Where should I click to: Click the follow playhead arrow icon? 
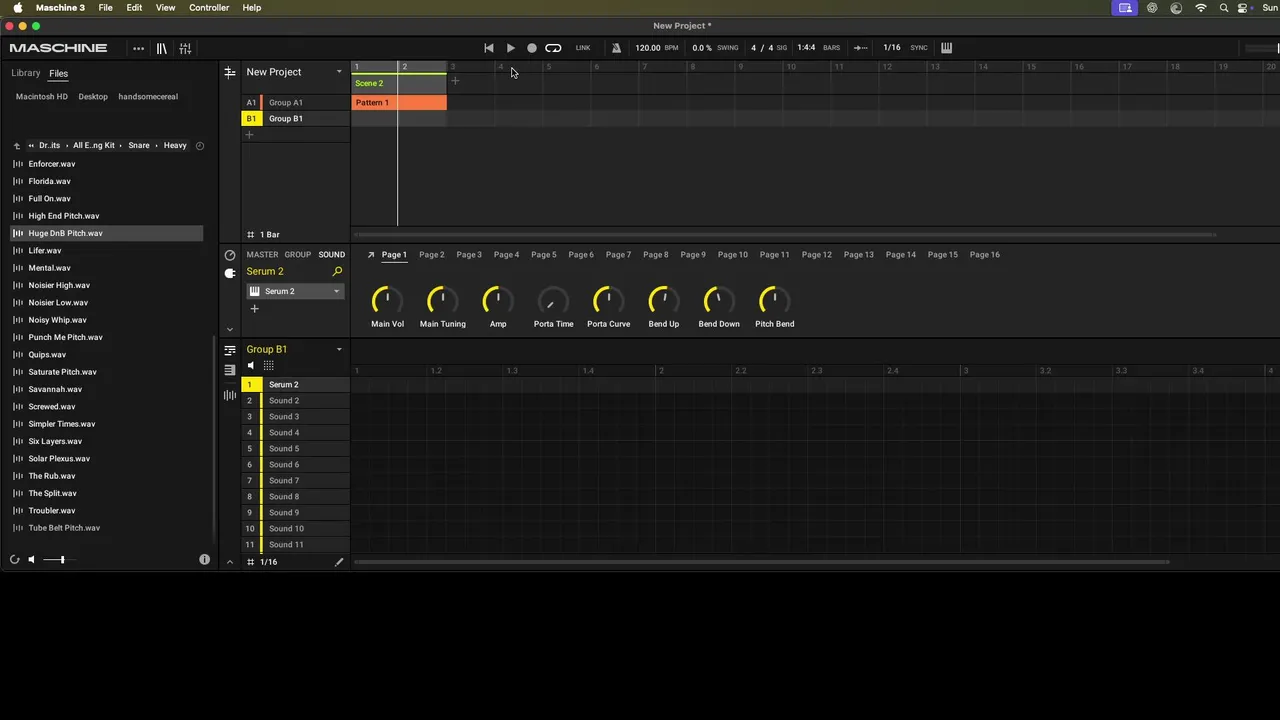860,48
